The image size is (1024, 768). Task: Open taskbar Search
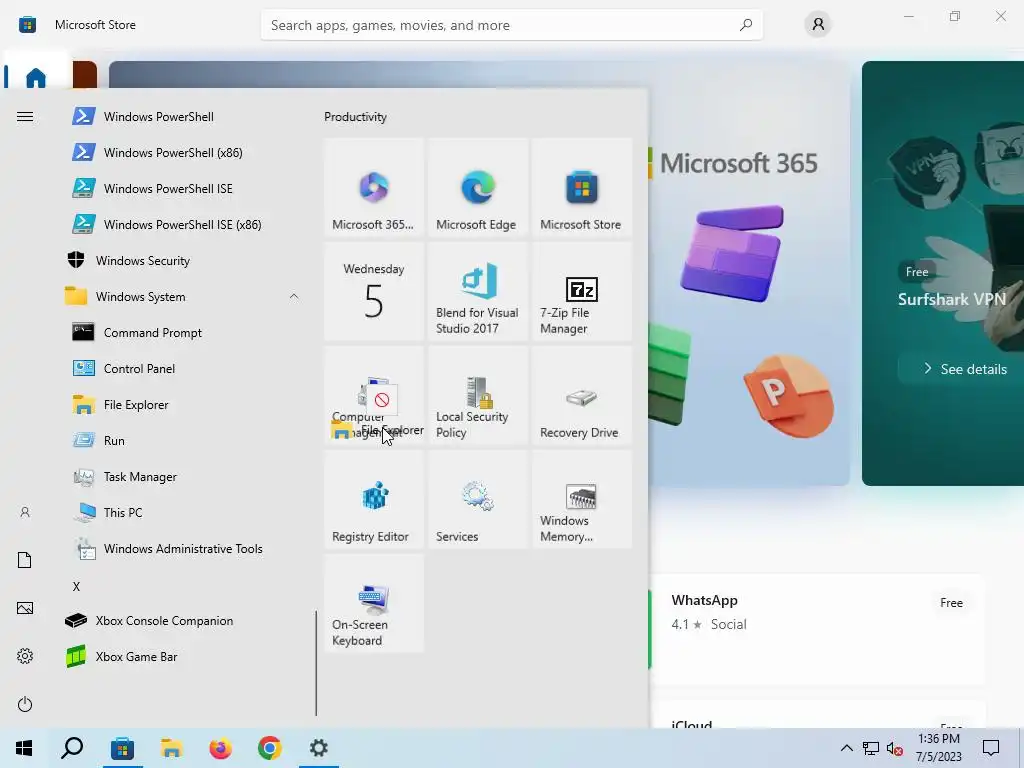pos(72,748)
